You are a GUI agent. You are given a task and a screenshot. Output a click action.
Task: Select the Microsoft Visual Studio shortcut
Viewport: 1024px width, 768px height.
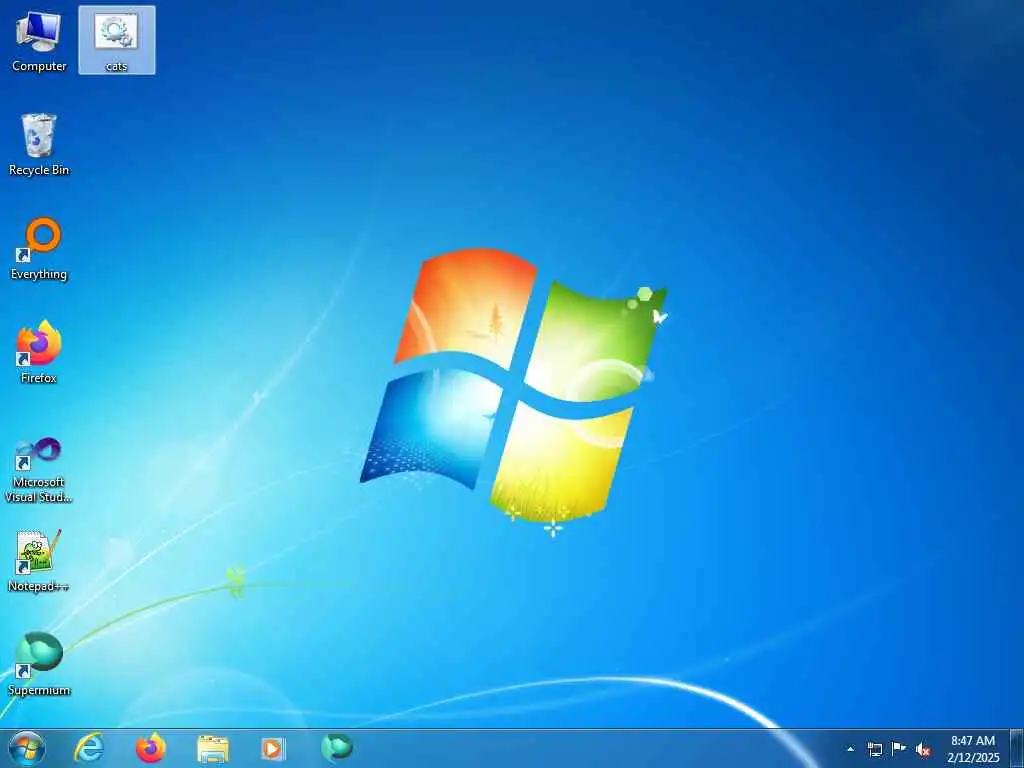click(39, 470)
